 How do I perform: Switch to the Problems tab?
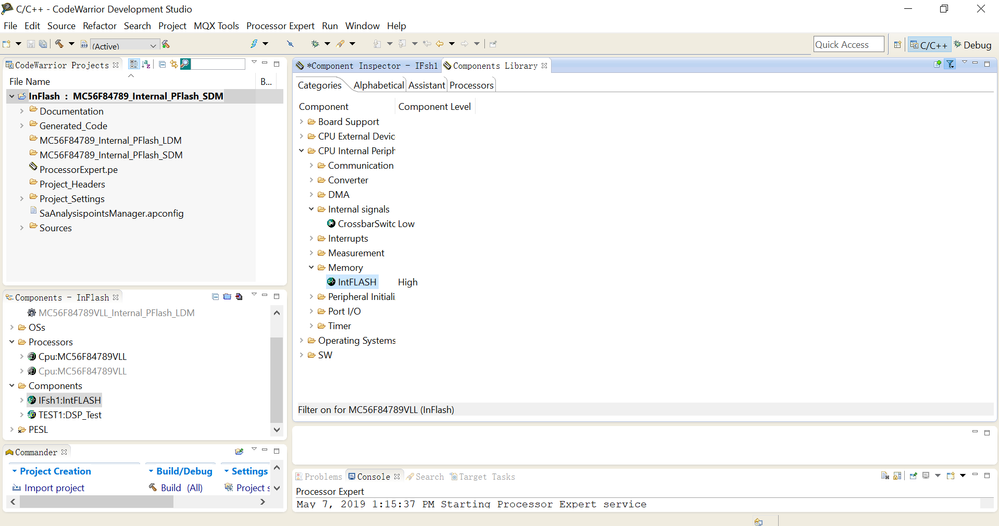(x=319, y=476)
